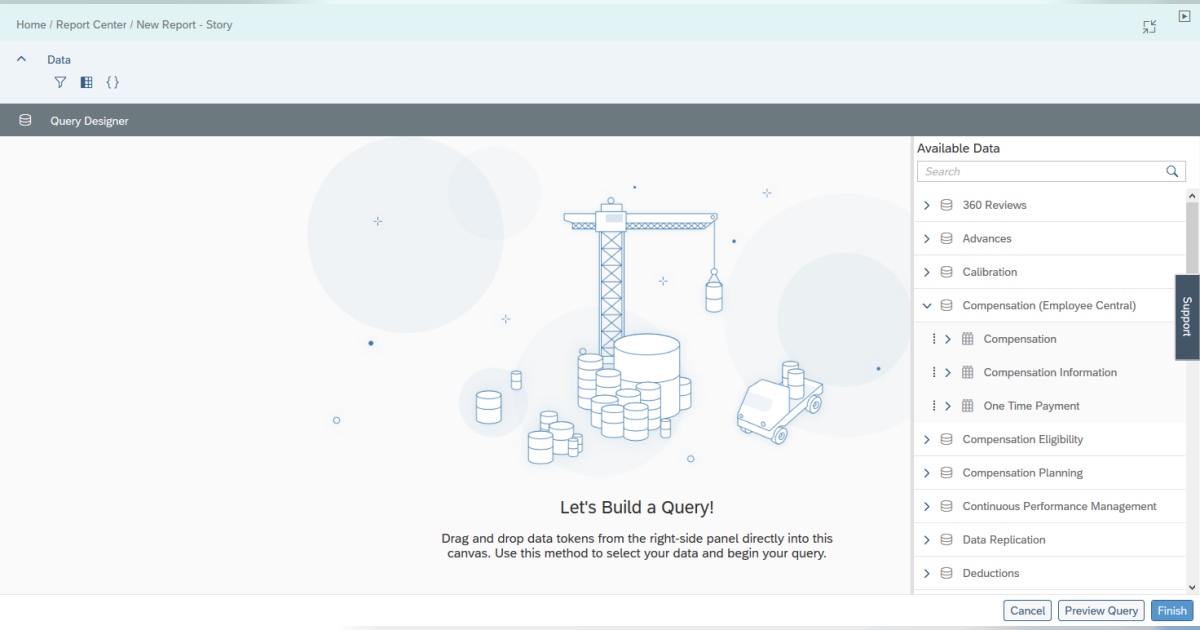Screen dimensions: 1200x630
Task: Select Continuous Performance Management in data list
Action: tap(1059, 506)
